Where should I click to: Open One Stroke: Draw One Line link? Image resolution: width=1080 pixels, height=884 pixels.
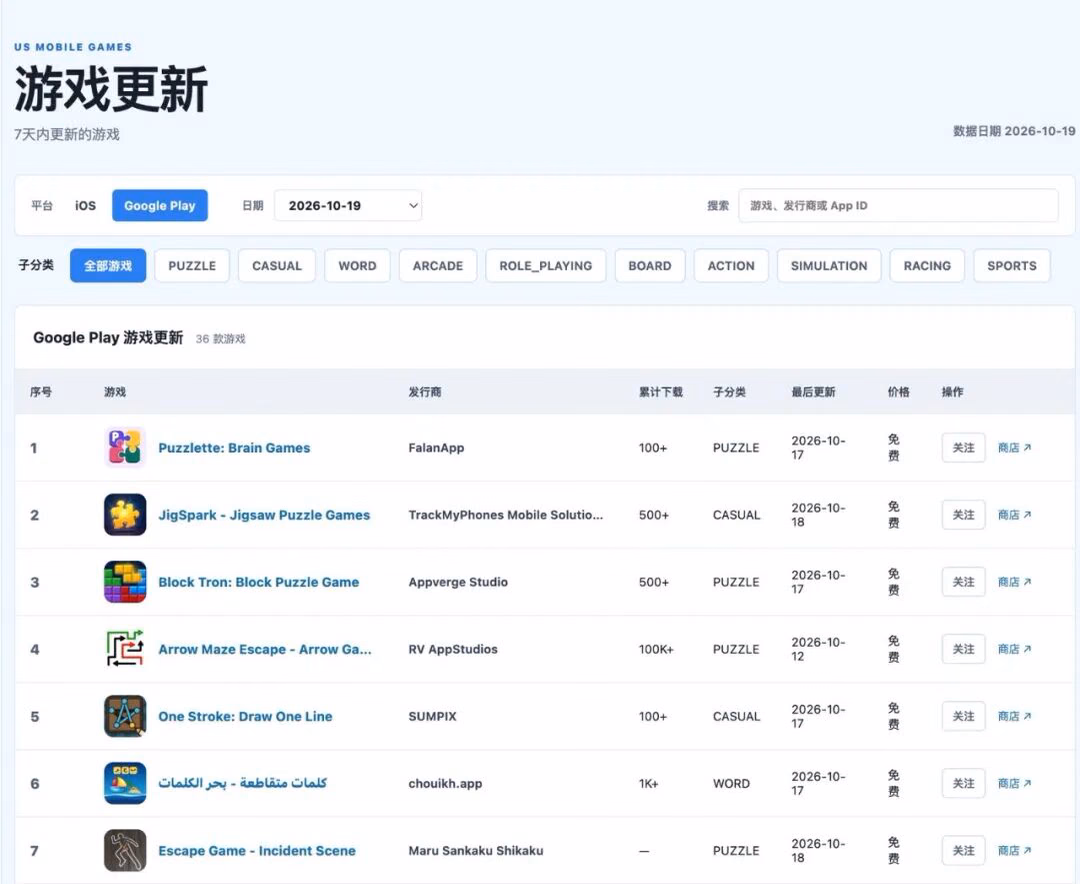pyautogui.click(x=245, y=717)
